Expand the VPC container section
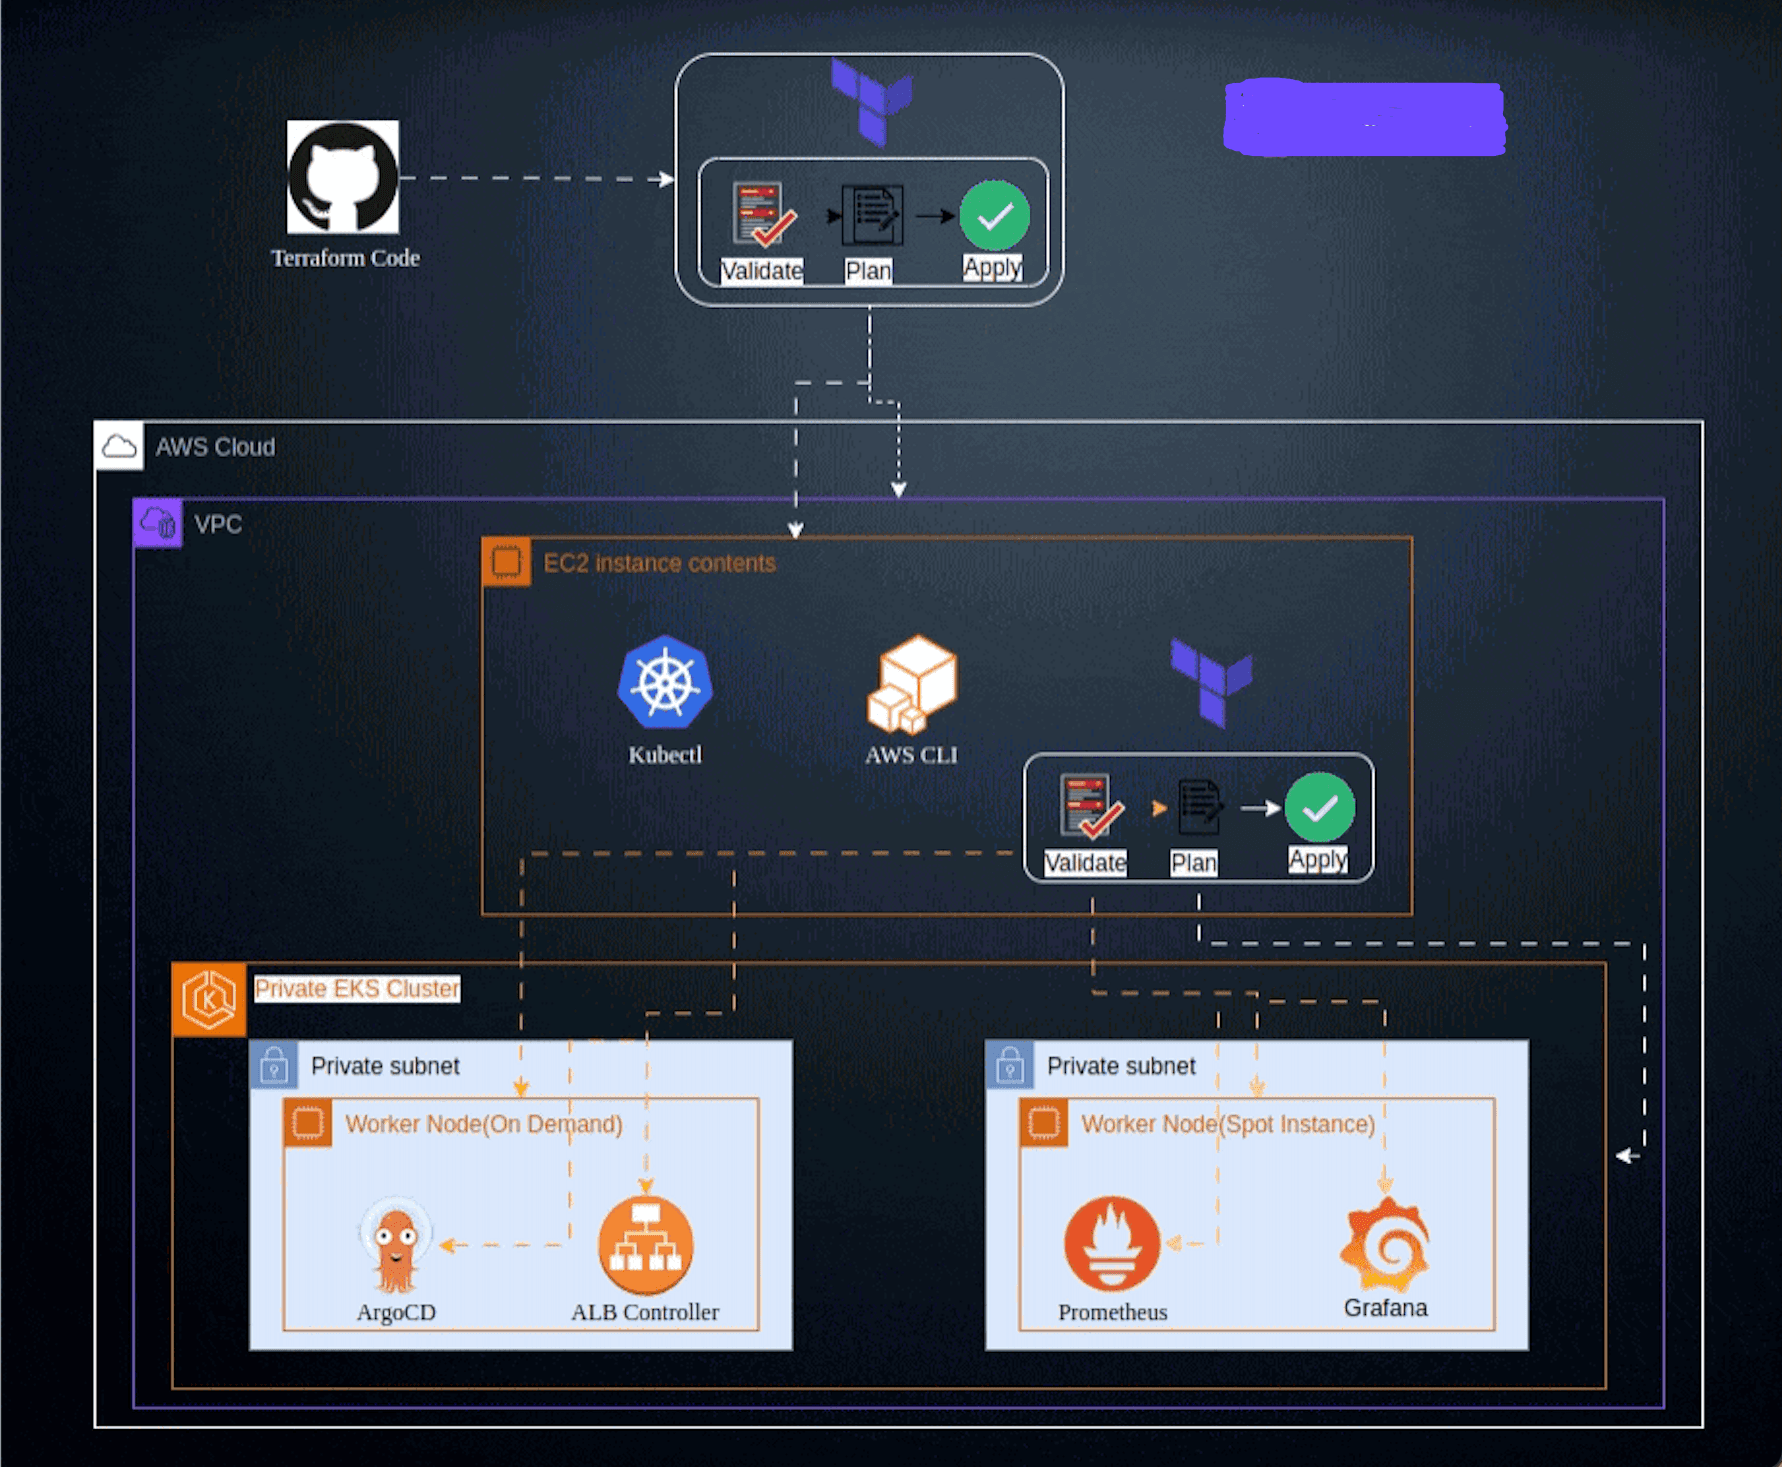The width and height of the screenshot is (1782, 1467). click(x=157, y=522)
